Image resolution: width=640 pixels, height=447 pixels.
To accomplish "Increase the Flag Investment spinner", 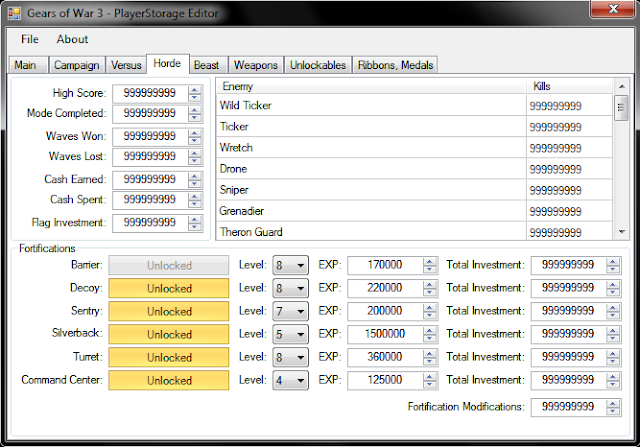I will 195,219.
